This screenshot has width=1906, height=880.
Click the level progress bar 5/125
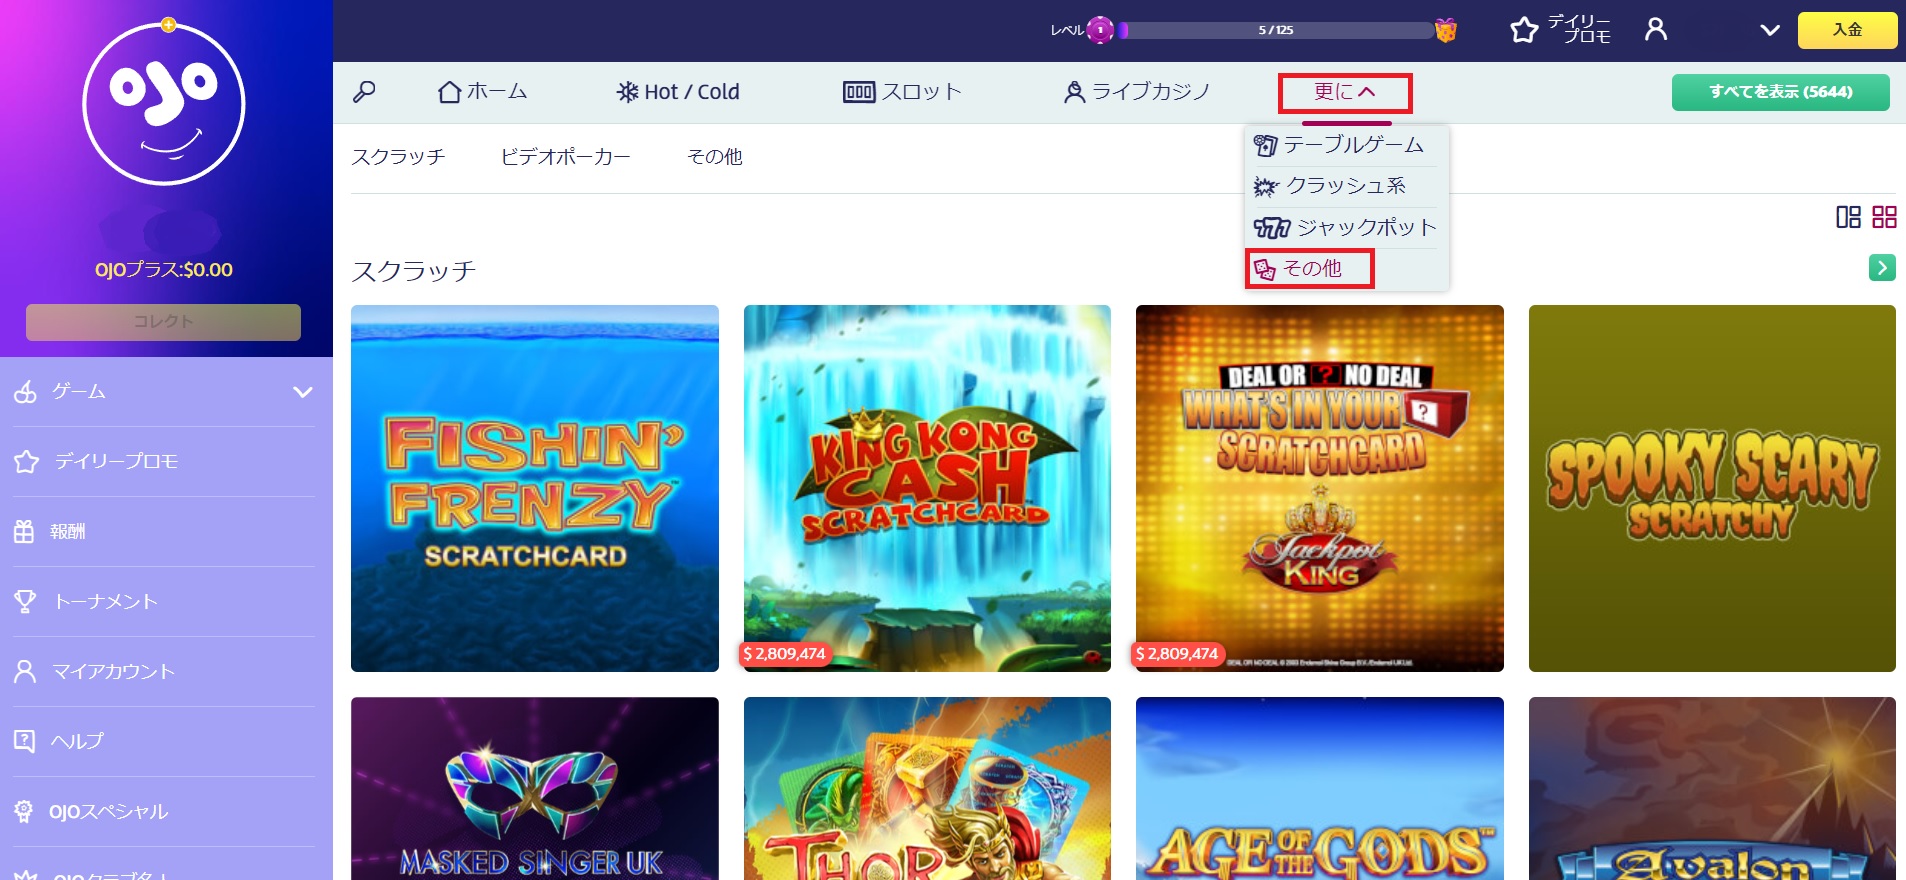1276,30
